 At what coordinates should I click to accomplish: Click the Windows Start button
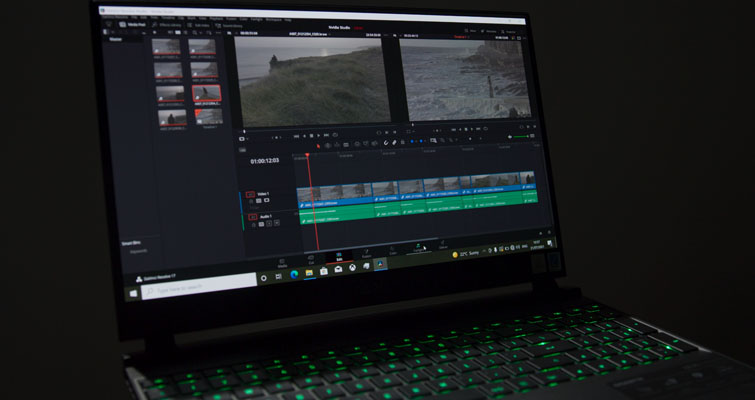(x=133, y=293)
